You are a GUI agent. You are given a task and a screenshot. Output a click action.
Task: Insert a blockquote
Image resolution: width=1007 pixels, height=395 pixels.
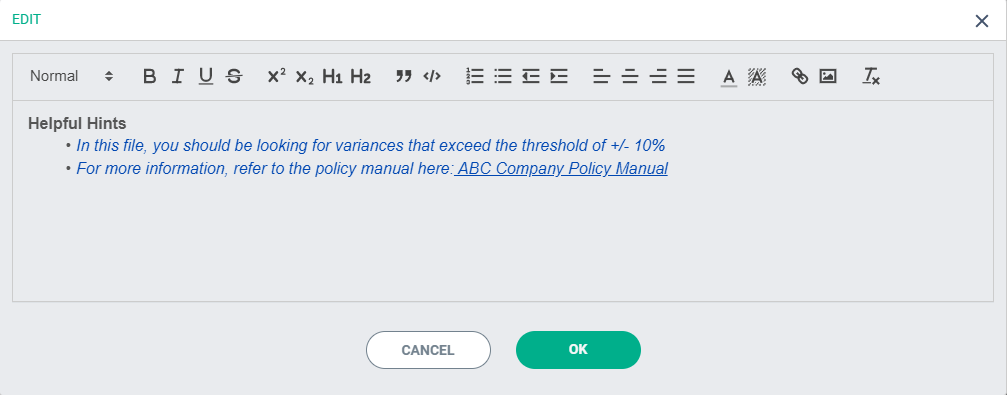pos(403,76)
